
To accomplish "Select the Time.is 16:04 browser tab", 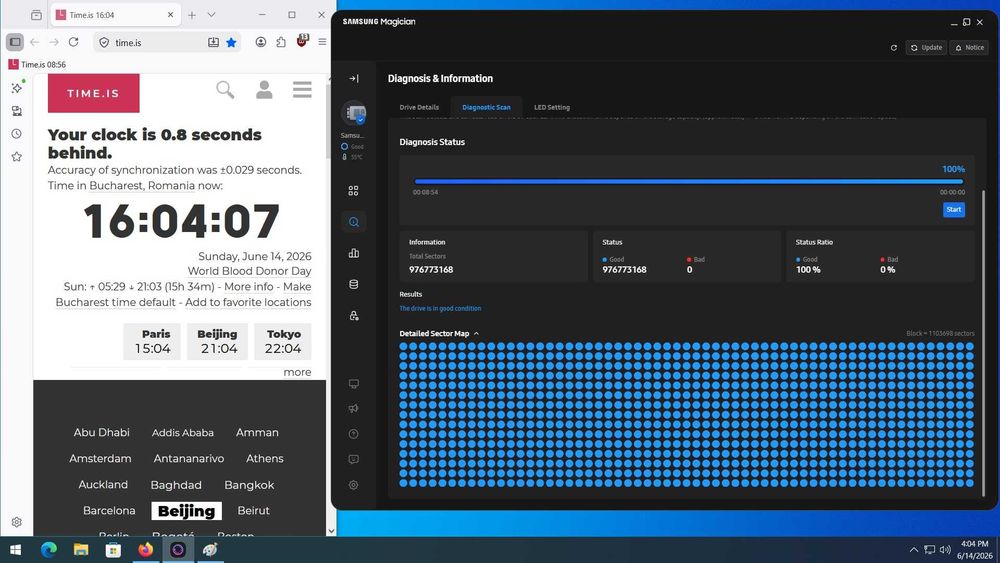I will 115,15.
